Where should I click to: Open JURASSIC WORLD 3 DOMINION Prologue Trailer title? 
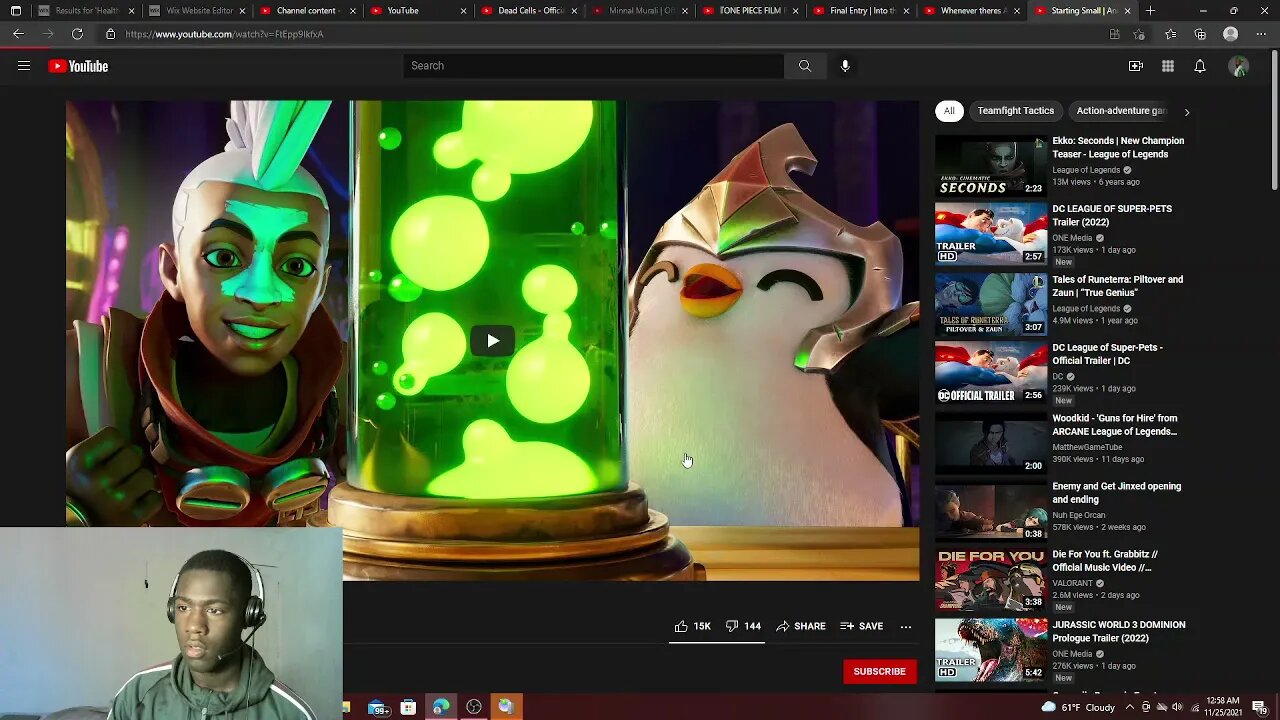[x=1118, y=631]
